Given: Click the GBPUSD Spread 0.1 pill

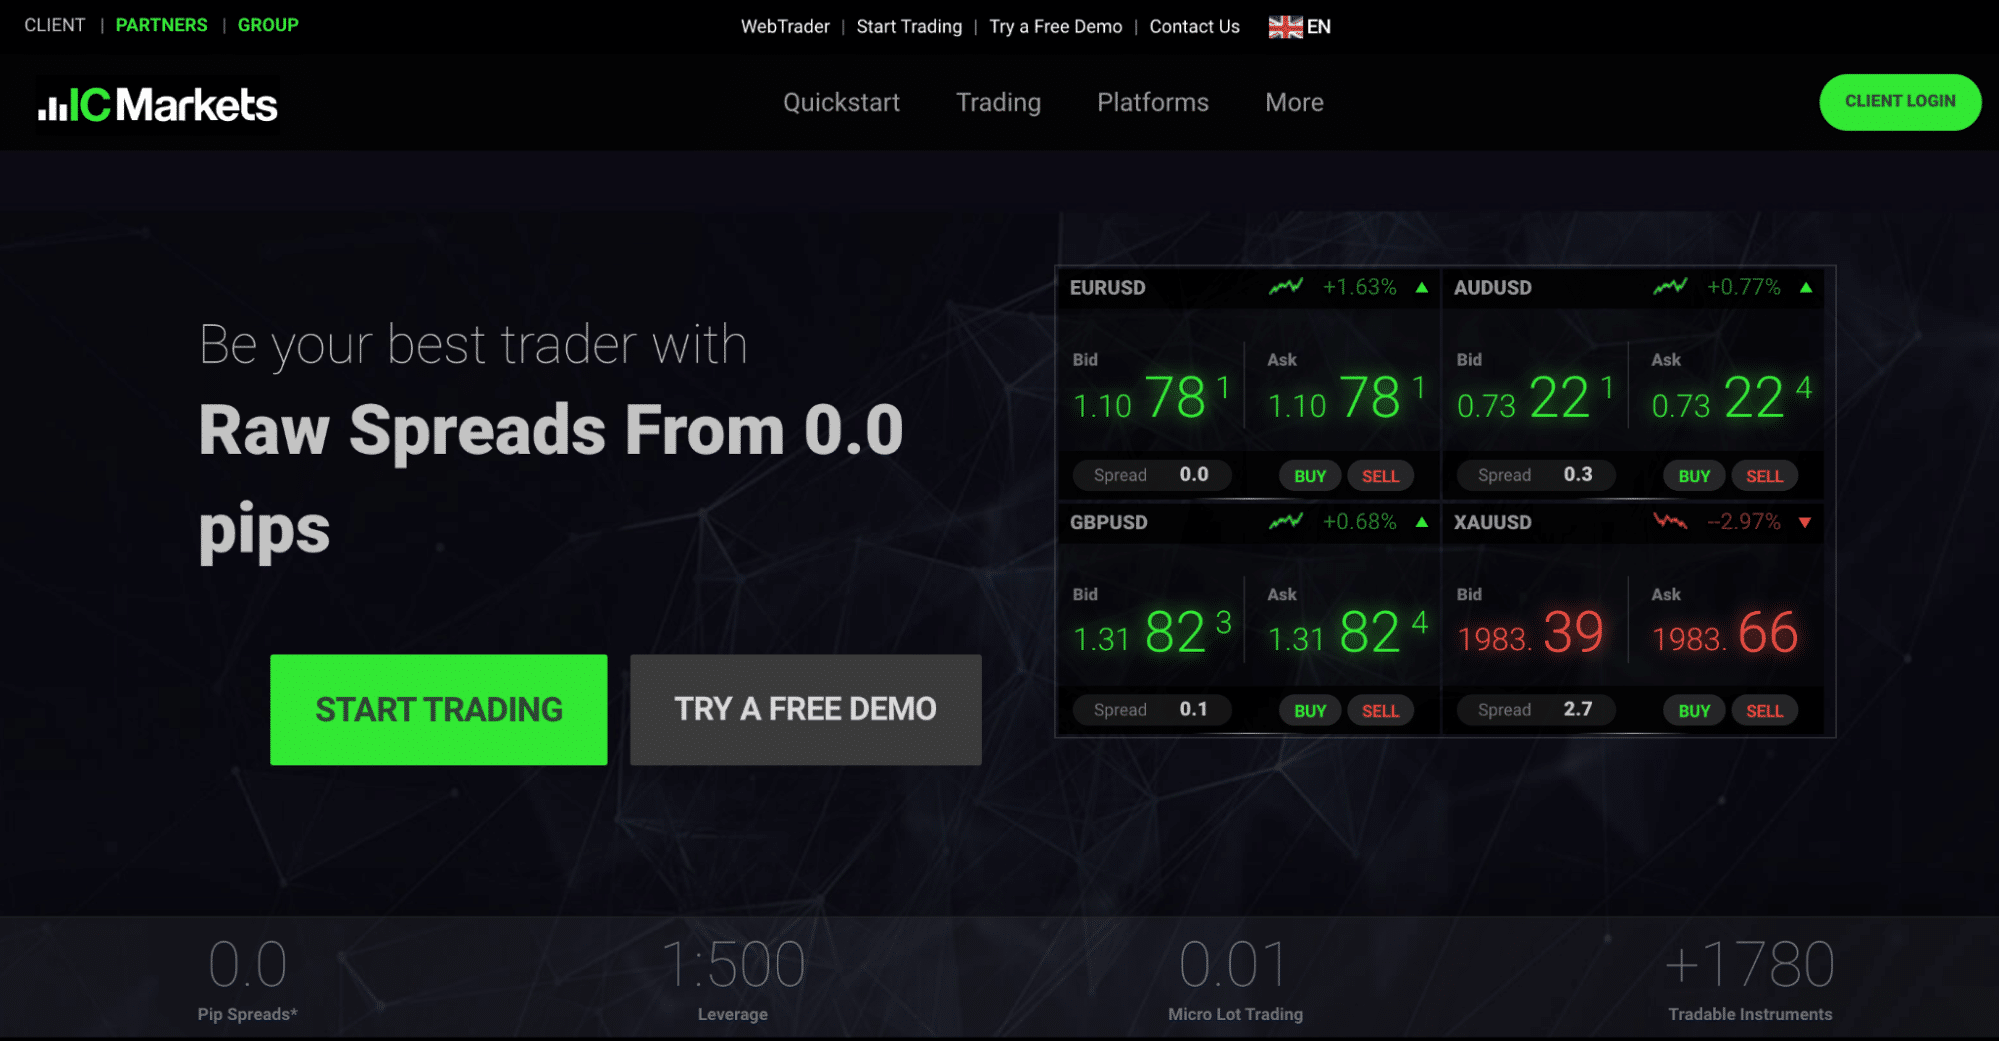Looking at the screenshot, I should coord(1151,710).
